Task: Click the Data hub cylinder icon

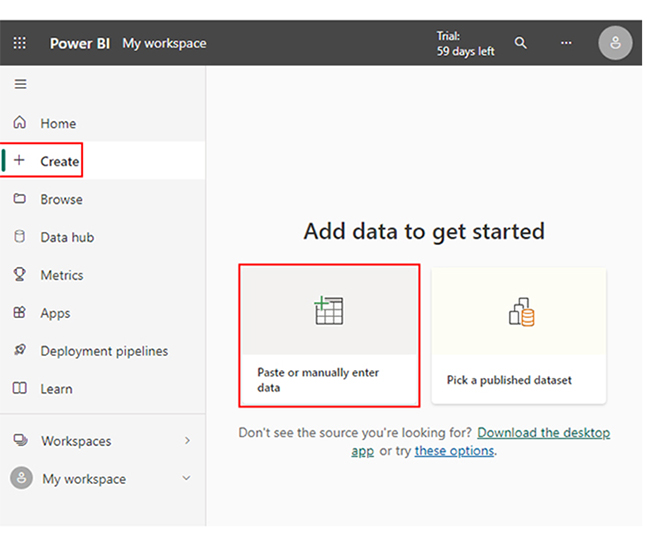Action: click(x=20, y=237)
